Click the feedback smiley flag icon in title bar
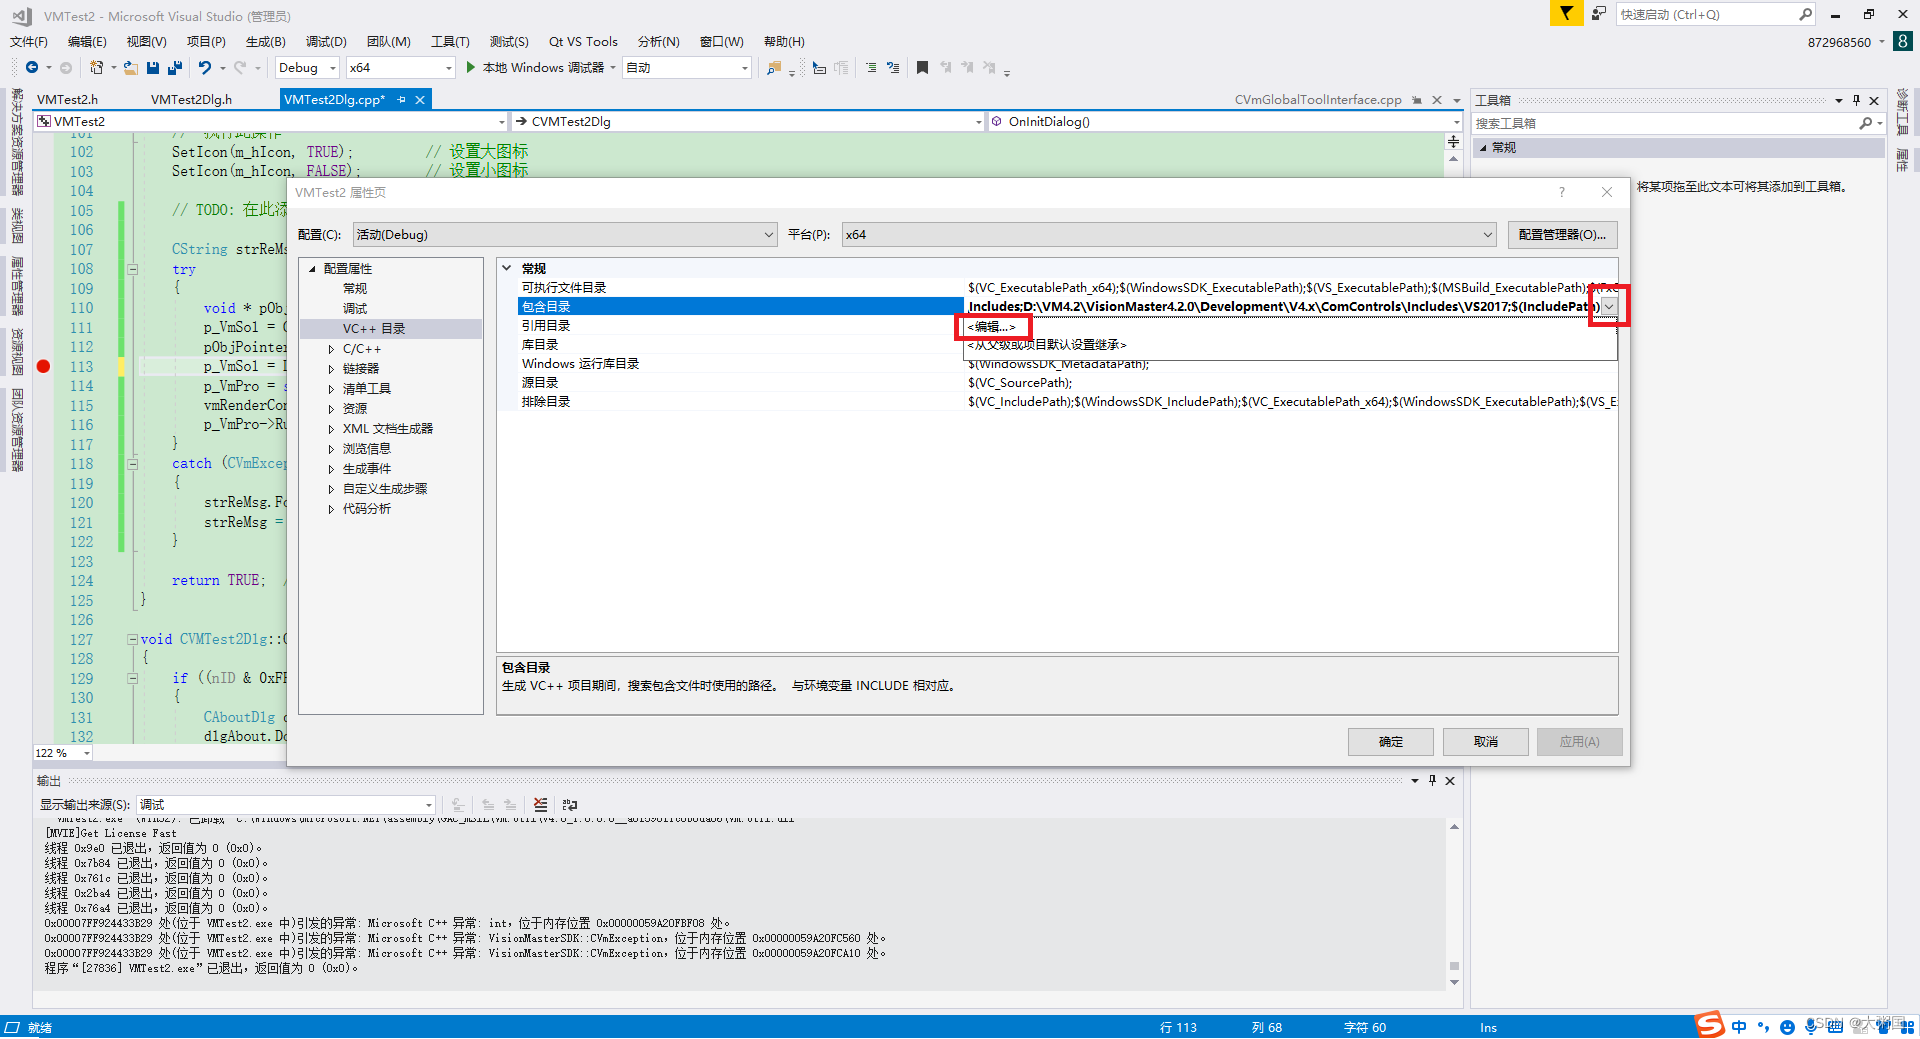Screen dimensions: 1920x1039 1599,13
